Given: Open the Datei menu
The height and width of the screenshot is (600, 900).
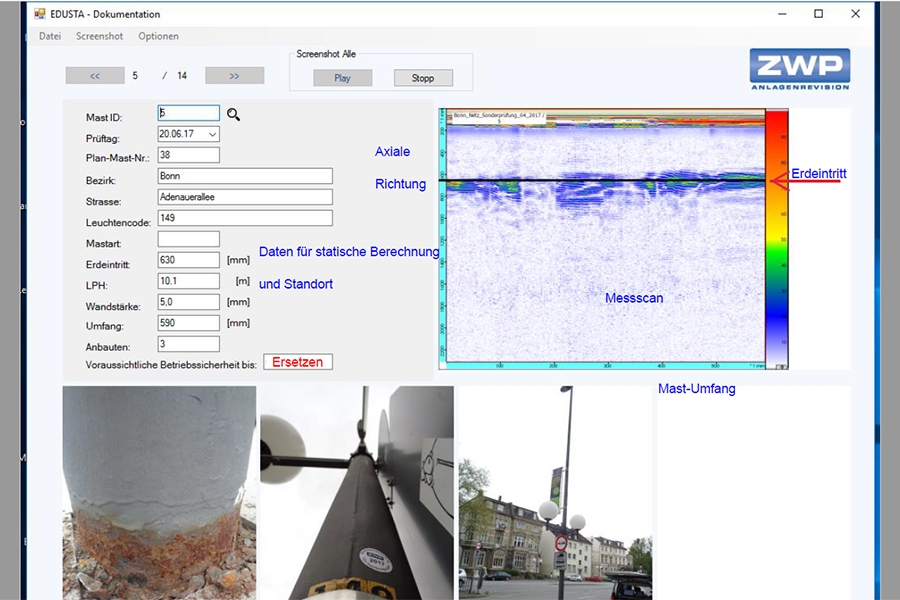Looking at the screenshot, I should point(50,36).
